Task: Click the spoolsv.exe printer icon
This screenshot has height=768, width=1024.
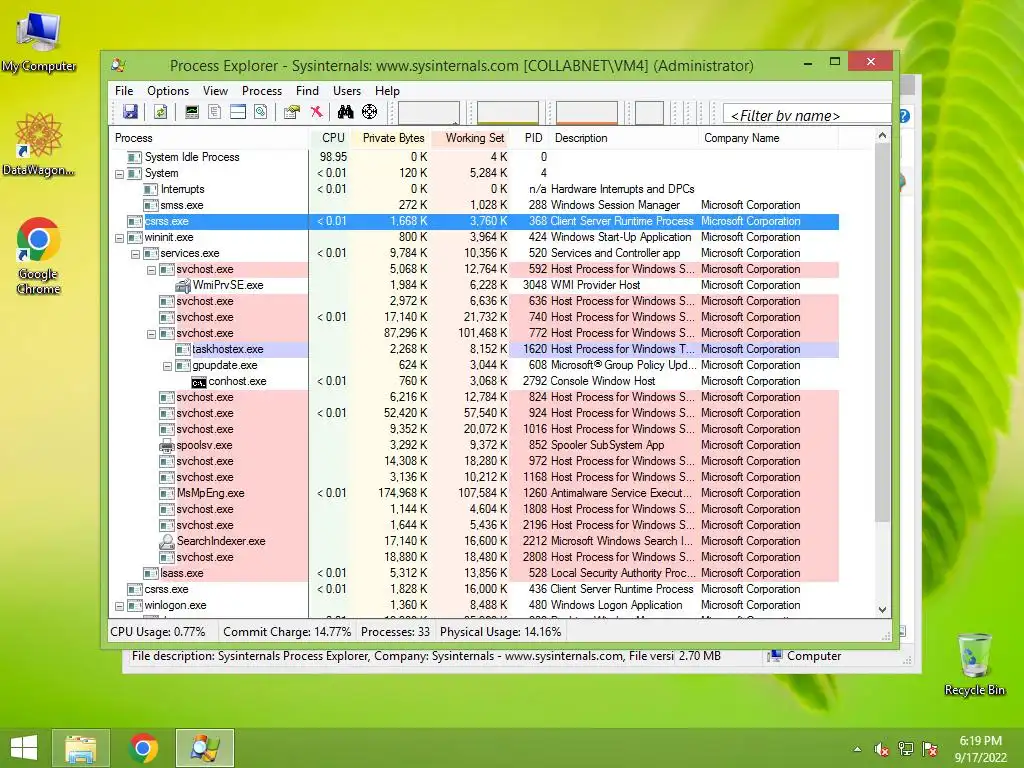Action: [x=167, y=445]
